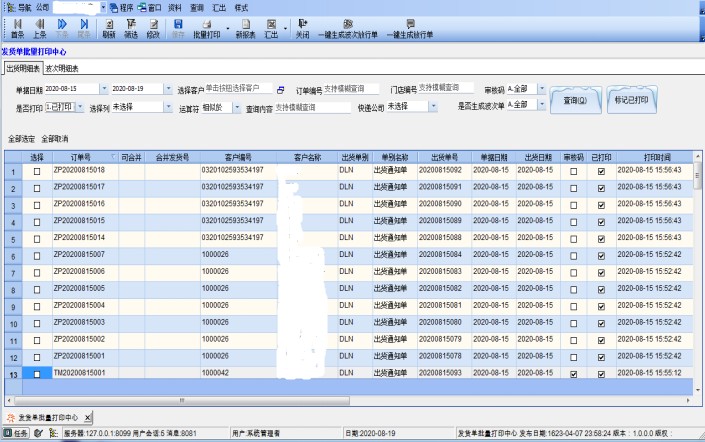Open the 查询 menu
The width and height of the screenshot is (705, 442).
(x=197, y=8)
